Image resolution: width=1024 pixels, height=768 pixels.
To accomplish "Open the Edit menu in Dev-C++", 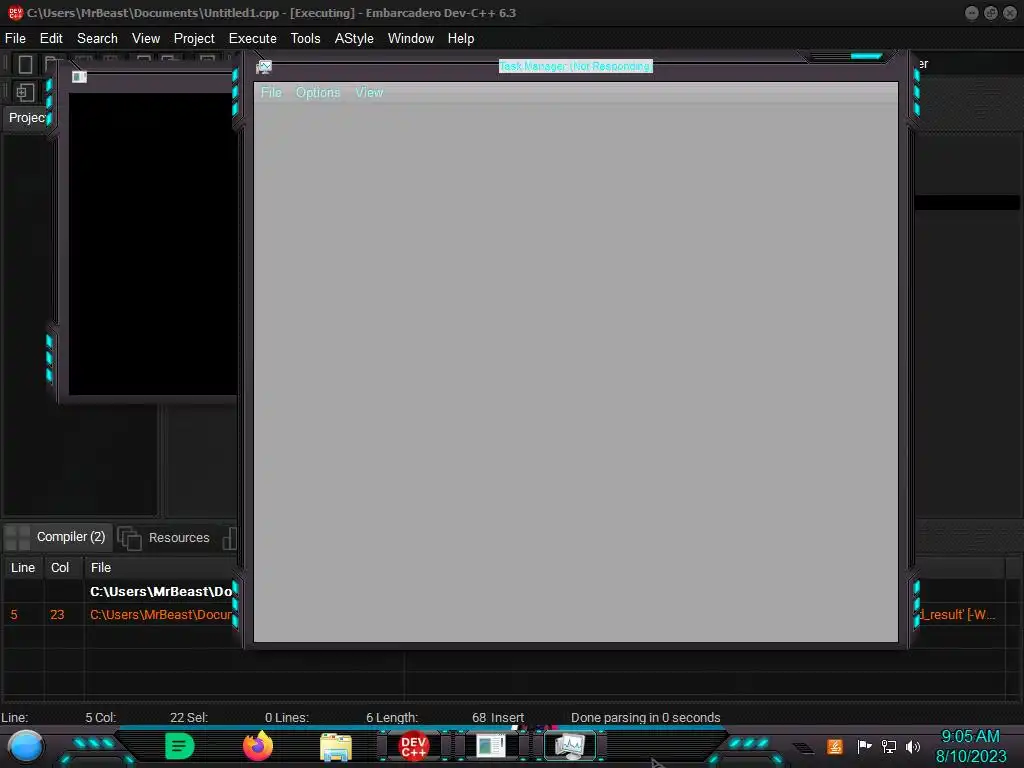I will click(x=51, y=39).
